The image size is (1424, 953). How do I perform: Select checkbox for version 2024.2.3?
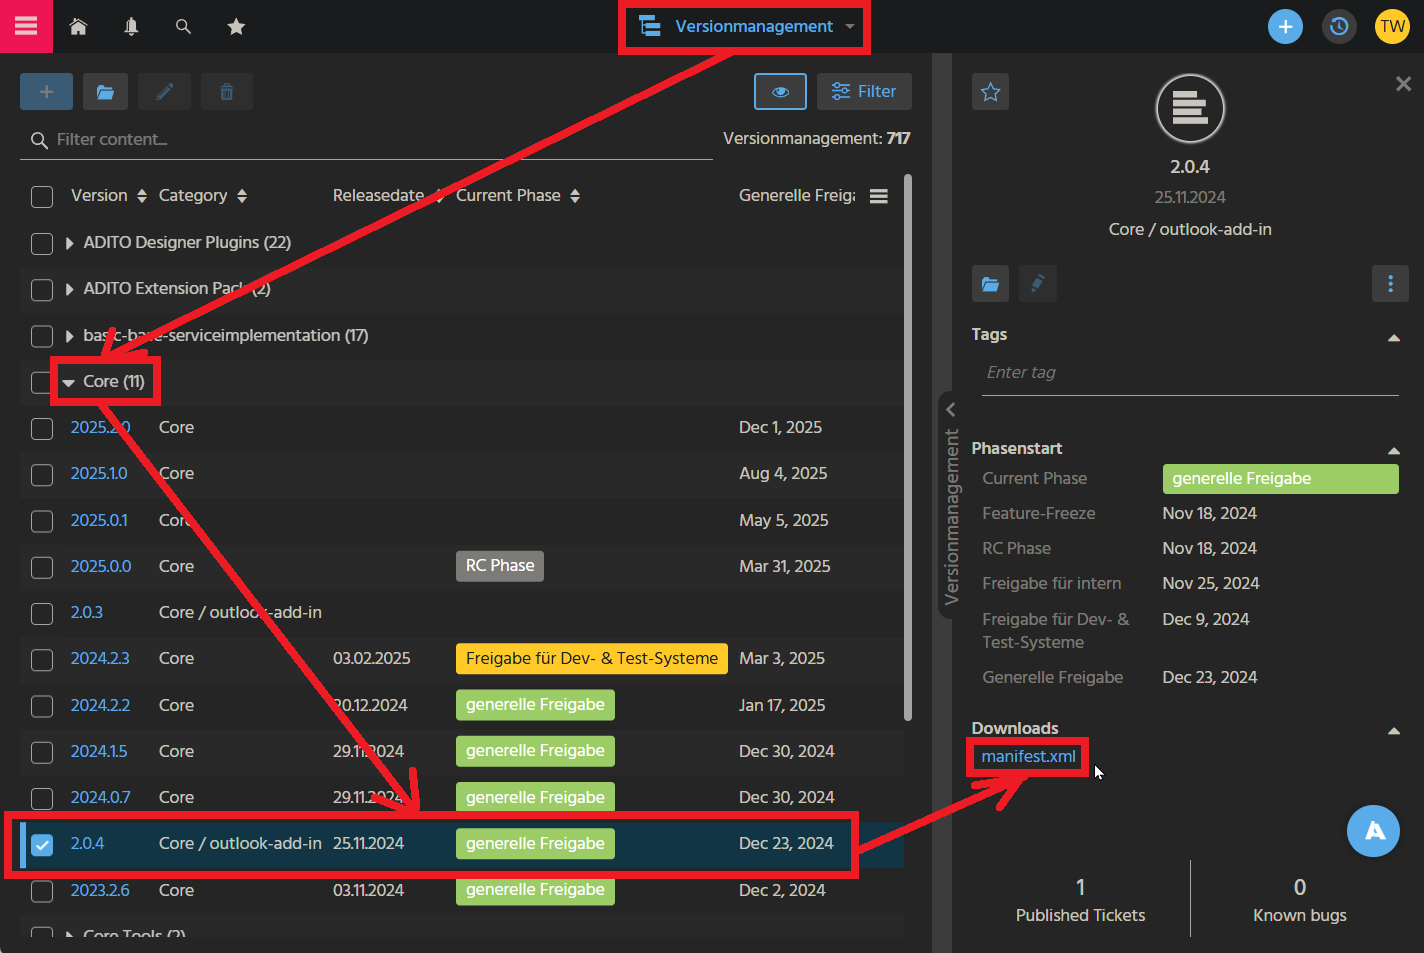click(42, 659)
